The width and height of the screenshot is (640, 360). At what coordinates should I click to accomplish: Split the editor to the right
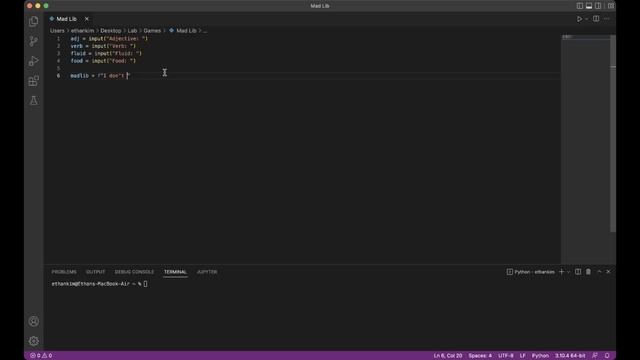click(x=596, y=19)
